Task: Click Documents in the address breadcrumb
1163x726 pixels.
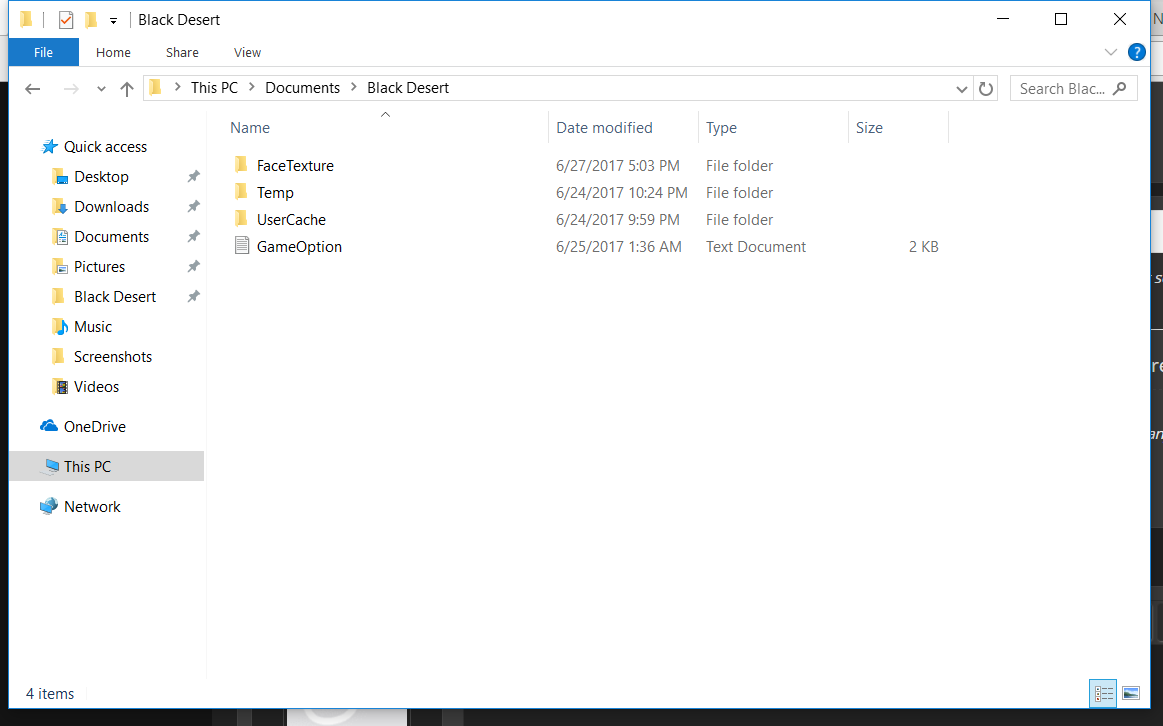Action: click(302, 88)
